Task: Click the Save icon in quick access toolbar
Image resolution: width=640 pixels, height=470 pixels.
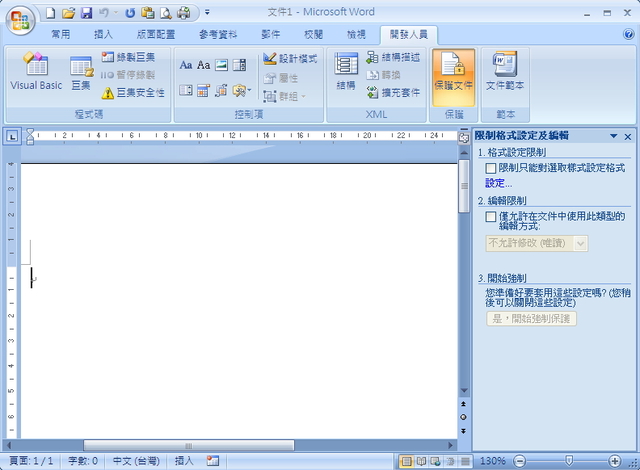Action: click(x=86, y=13)
